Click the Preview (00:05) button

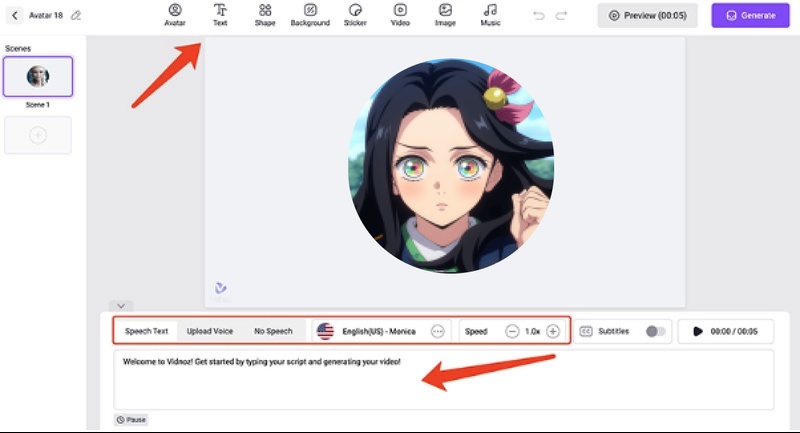[648, 15]
